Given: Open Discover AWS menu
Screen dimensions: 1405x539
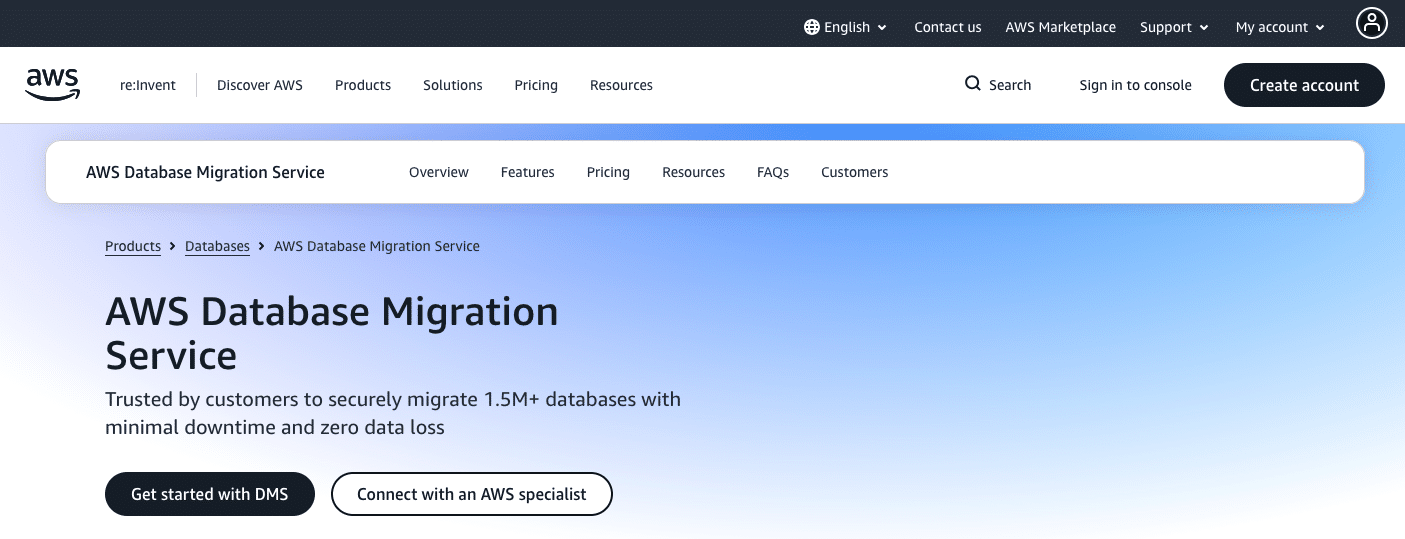Looking at the screenshot, I should (260, 85).
